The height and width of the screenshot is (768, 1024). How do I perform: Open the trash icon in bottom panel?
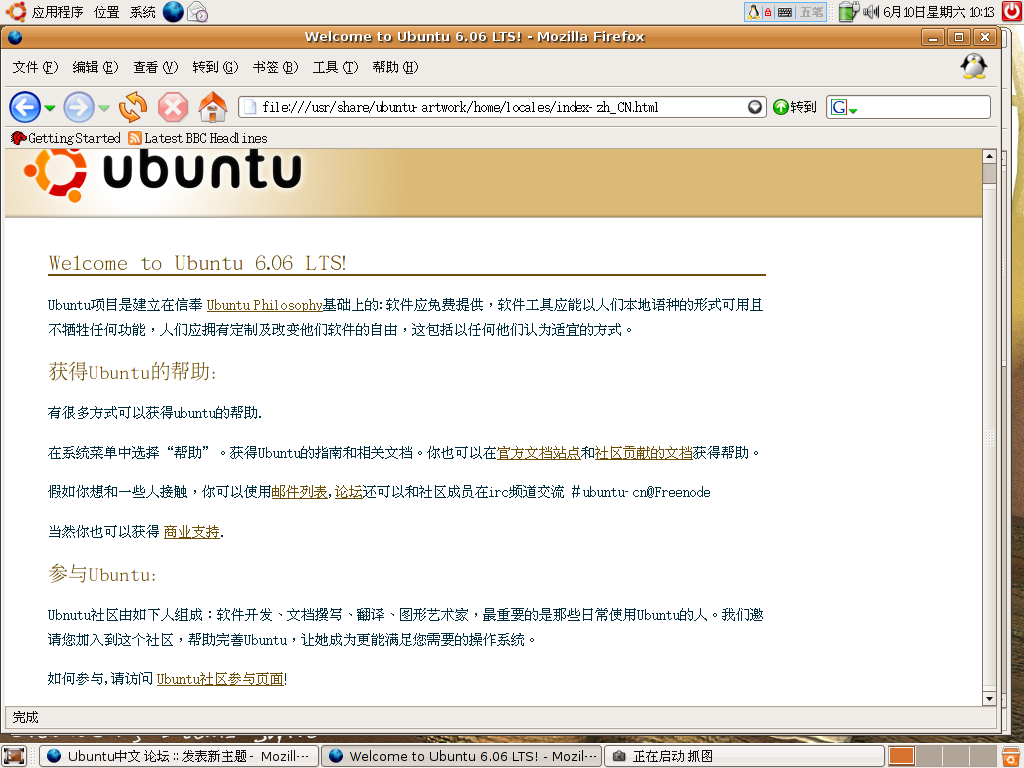point(1011,756)
